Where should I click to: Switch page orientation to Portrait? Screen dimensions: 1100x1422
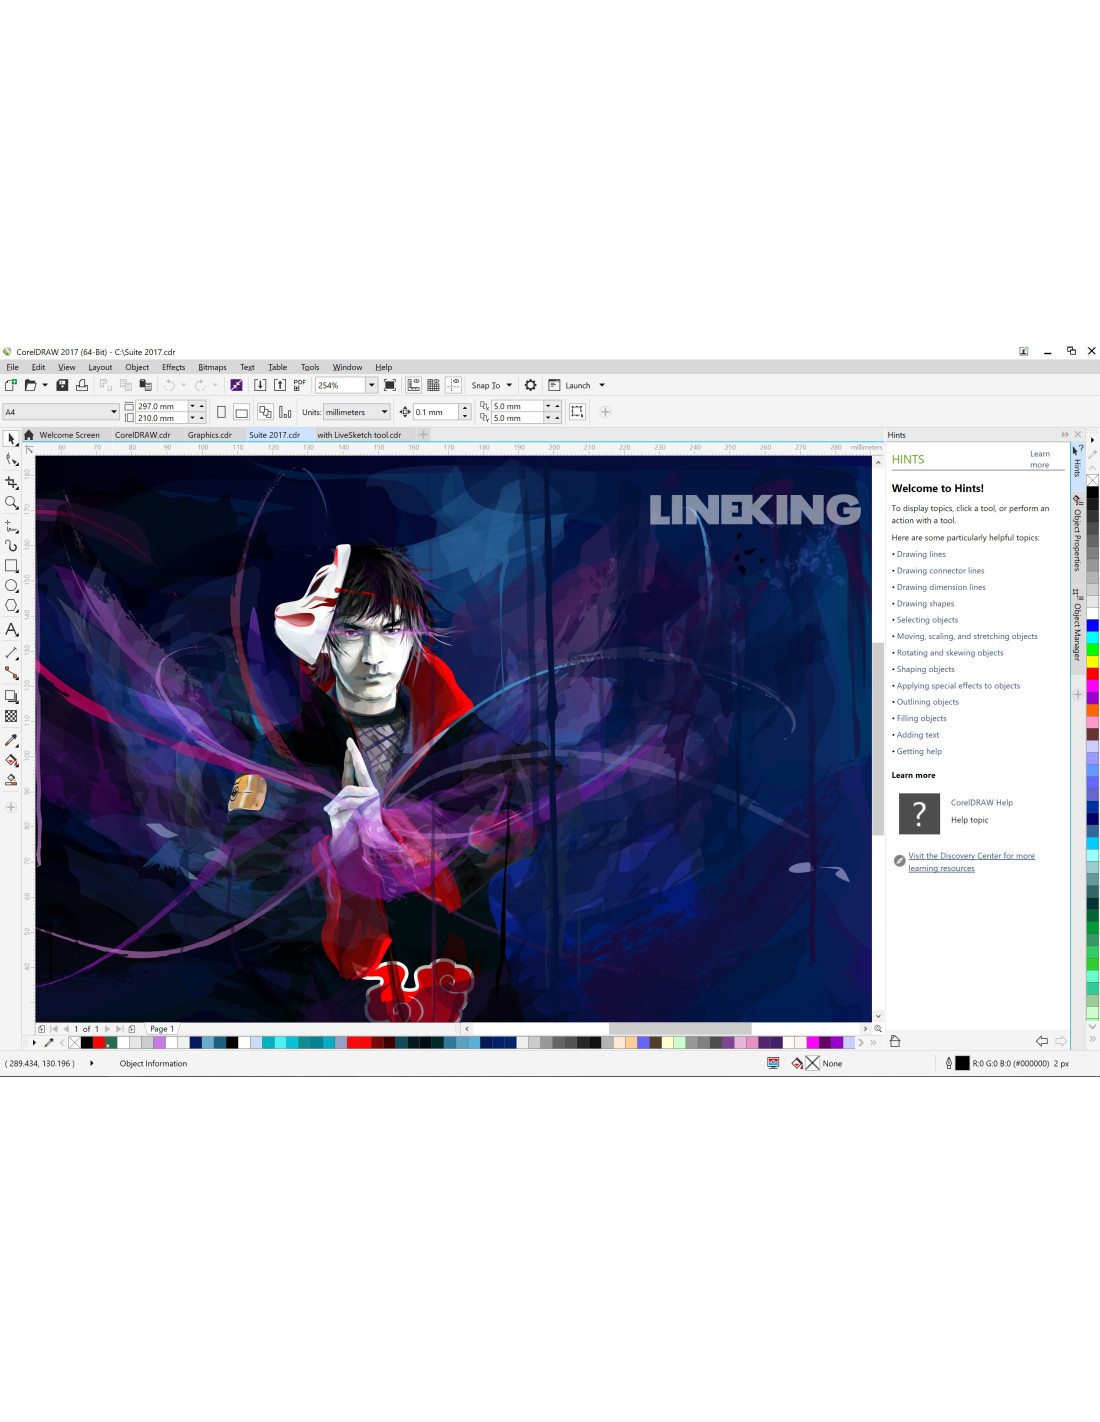[221, 412]
